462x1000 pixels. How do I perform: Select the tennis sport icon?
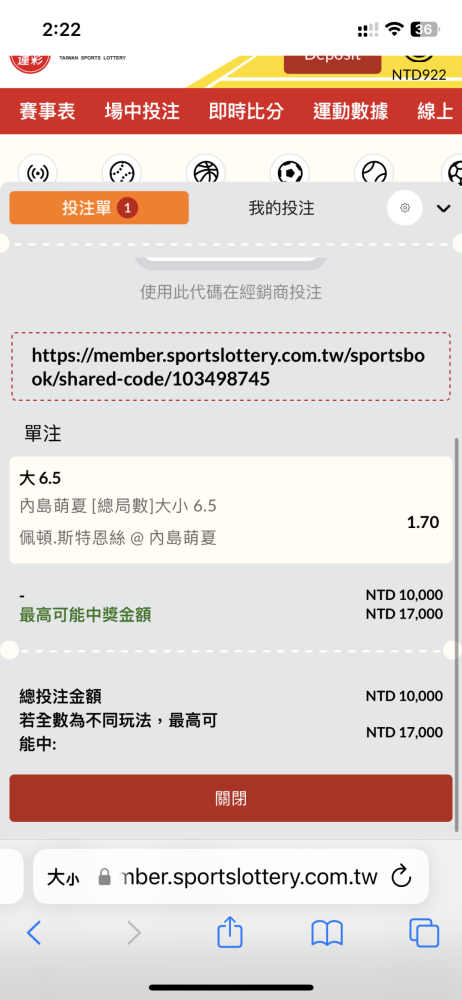click(x=374, y=172)
